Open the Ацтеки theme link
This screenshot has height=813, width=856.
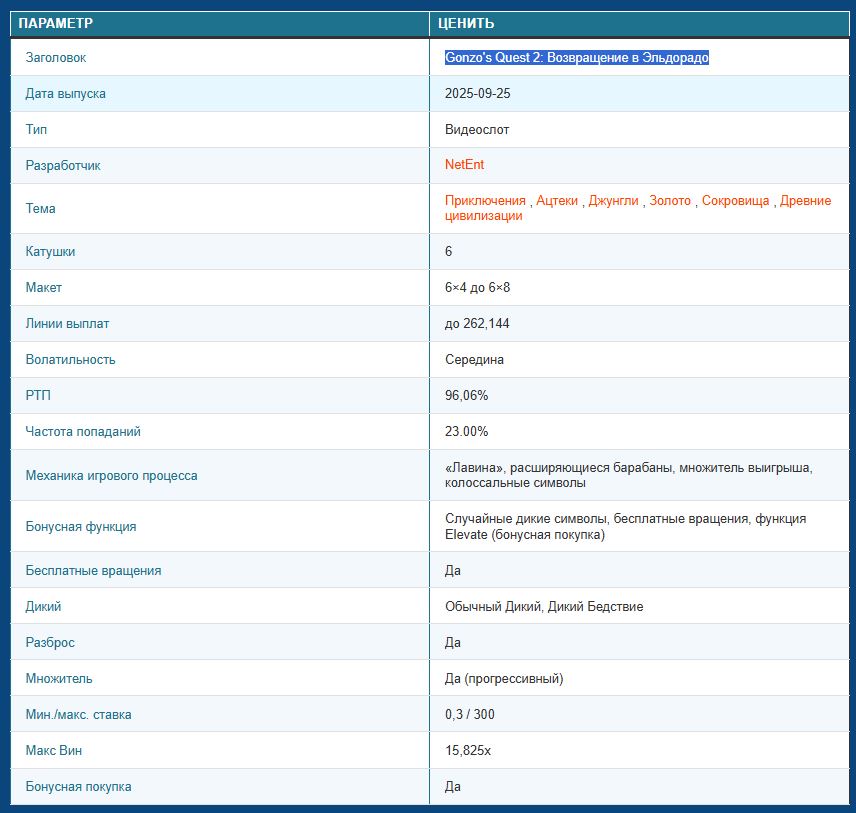557,201
